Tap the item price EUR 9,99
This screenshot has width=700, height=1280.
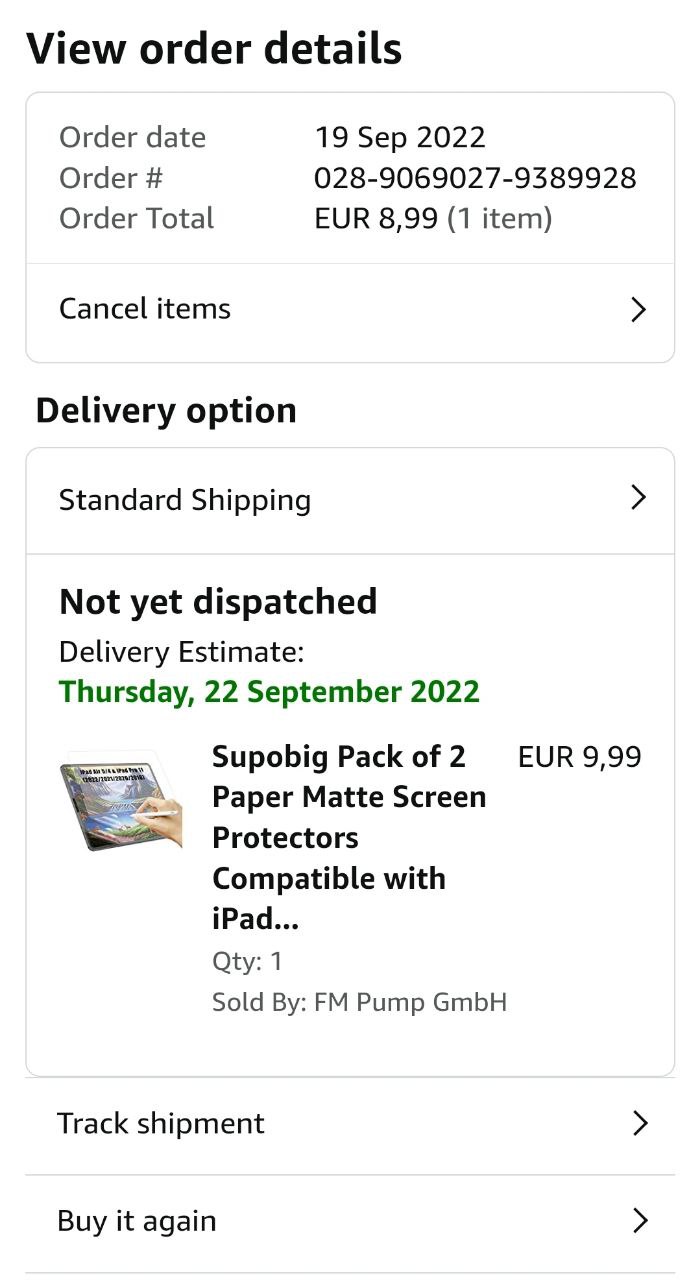click(580, 757)
